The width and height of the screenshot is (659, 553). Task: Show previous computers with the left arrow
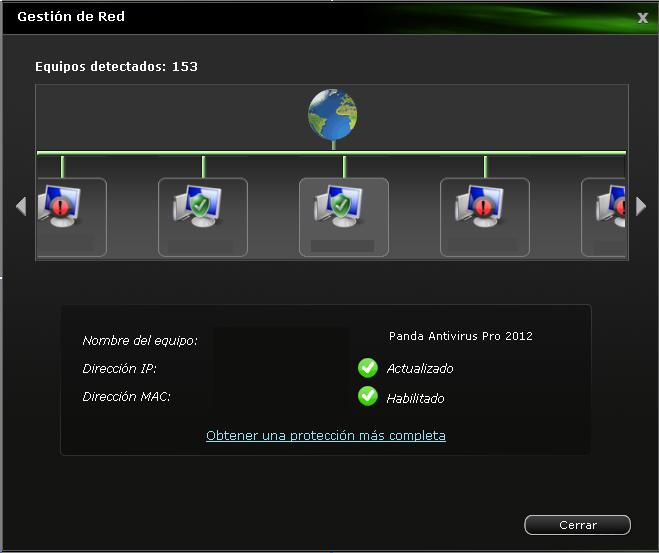(21, 206)
